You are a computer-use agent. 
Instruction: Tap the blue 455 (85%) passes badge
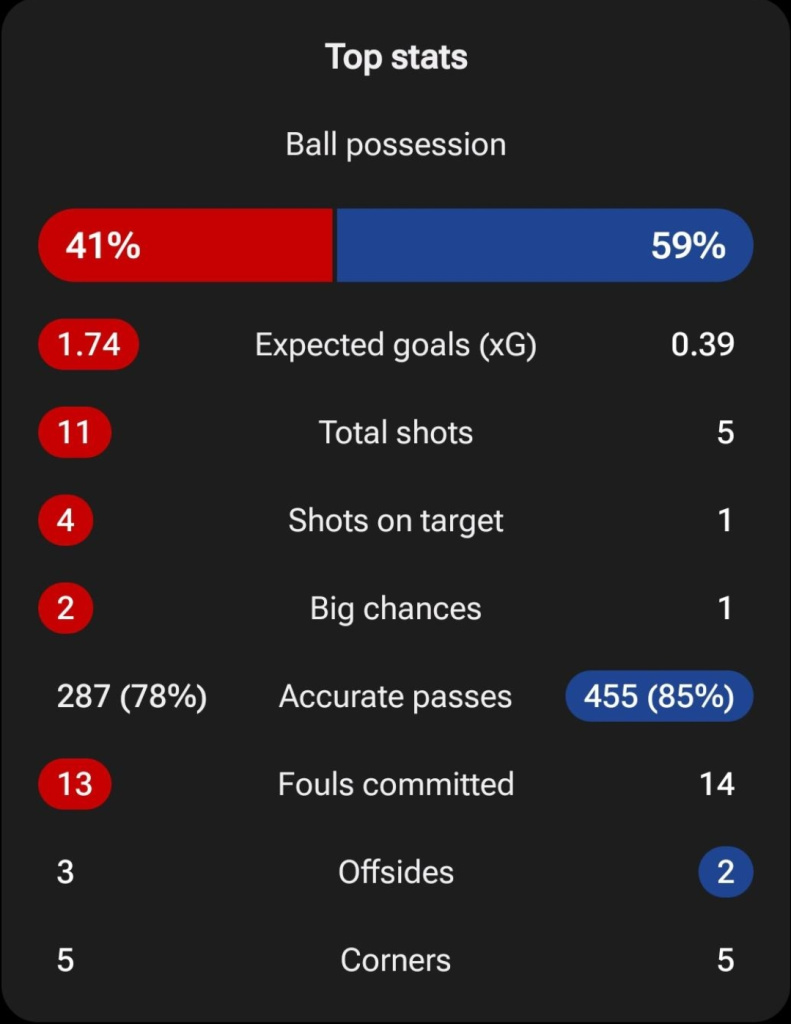click(659, 696)
